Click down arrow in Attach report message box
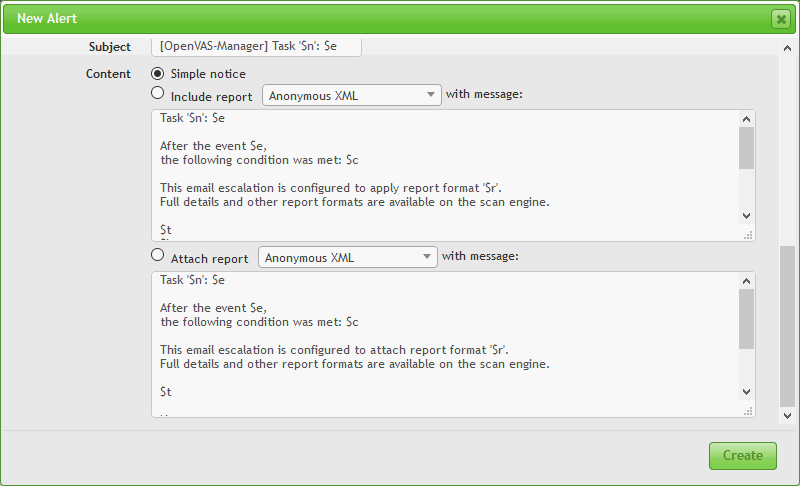 tap(746, 392)
